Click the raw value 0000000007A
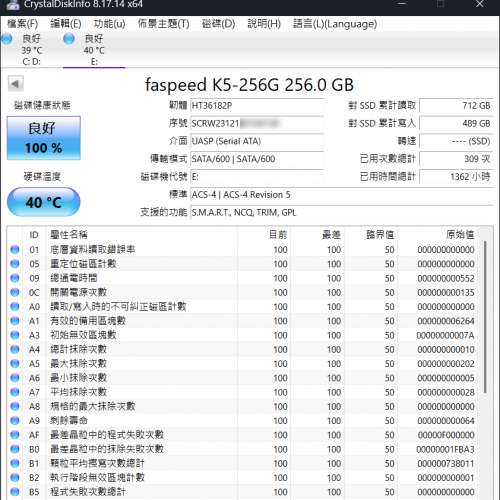This screenshot has height=500, width=500. coord(445,335)
